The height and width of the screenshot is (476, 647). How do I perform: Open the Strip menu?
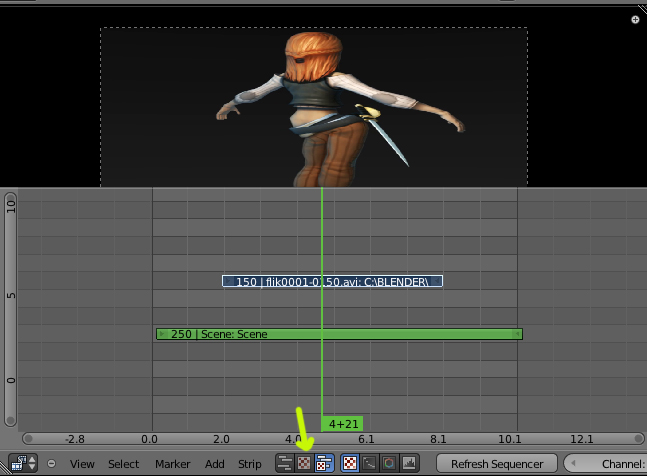click(250, 464)
